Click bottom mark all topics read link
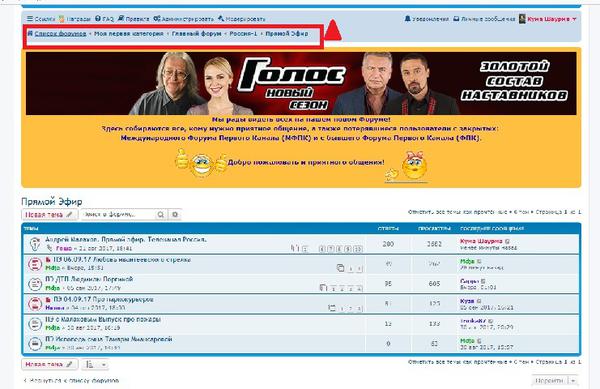Image resolution: width=600 pixels, height=389 pixels. 459,362
